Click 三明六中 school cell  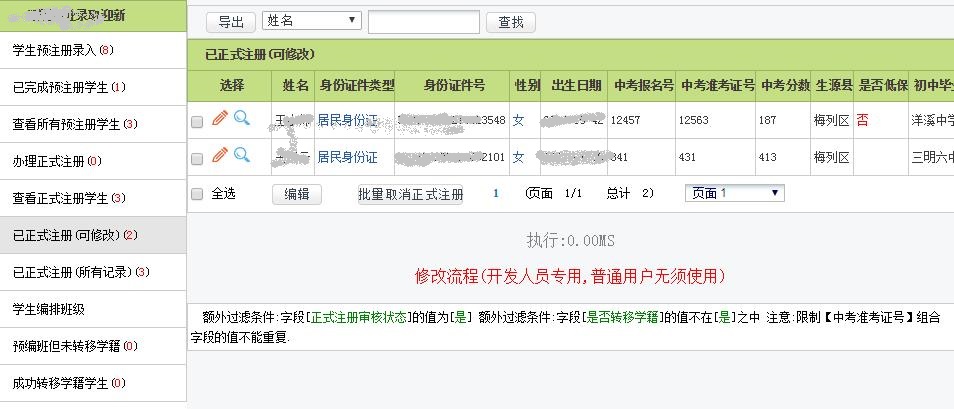pos(932,158)
